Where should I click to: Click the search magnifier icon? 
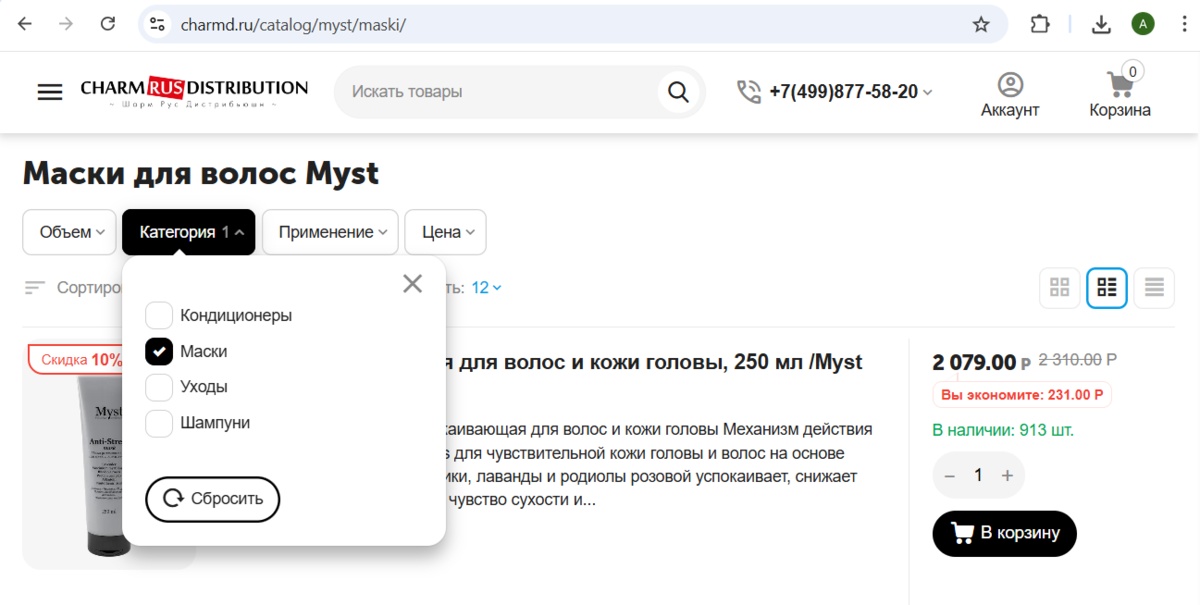pos(678,92)
